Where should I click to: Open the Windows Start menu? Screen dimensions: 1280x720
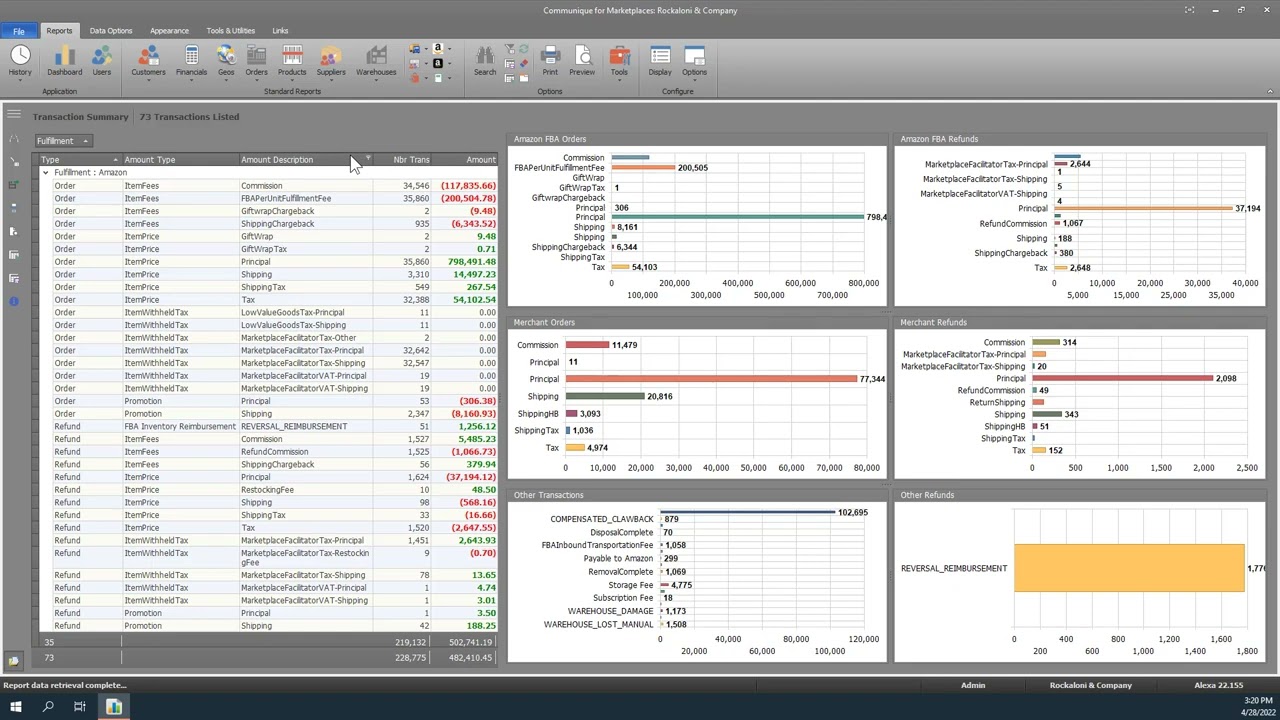tap(16, 707)
